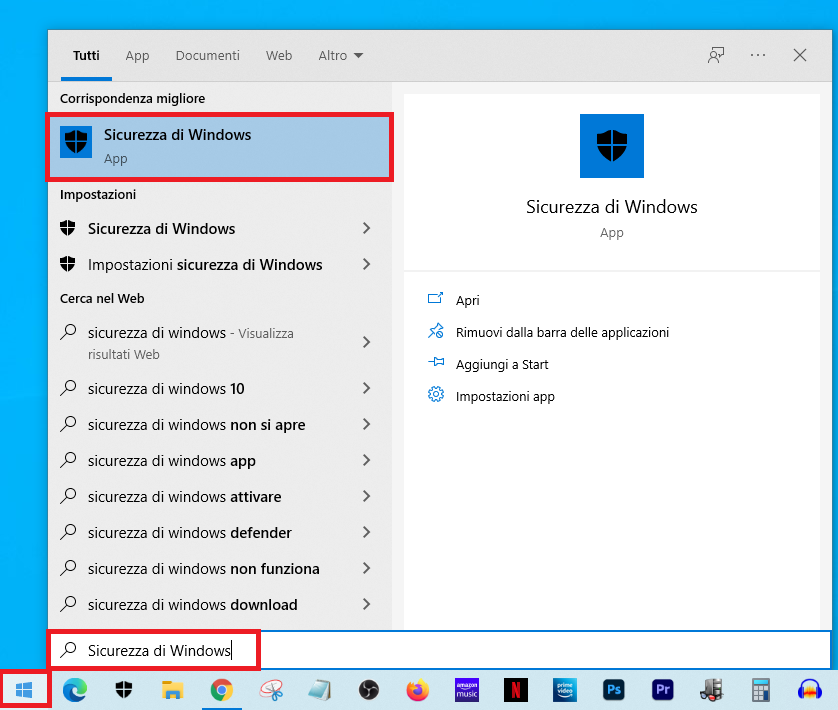Open Windows Security shield in taskbar

(x=124, y=690)
